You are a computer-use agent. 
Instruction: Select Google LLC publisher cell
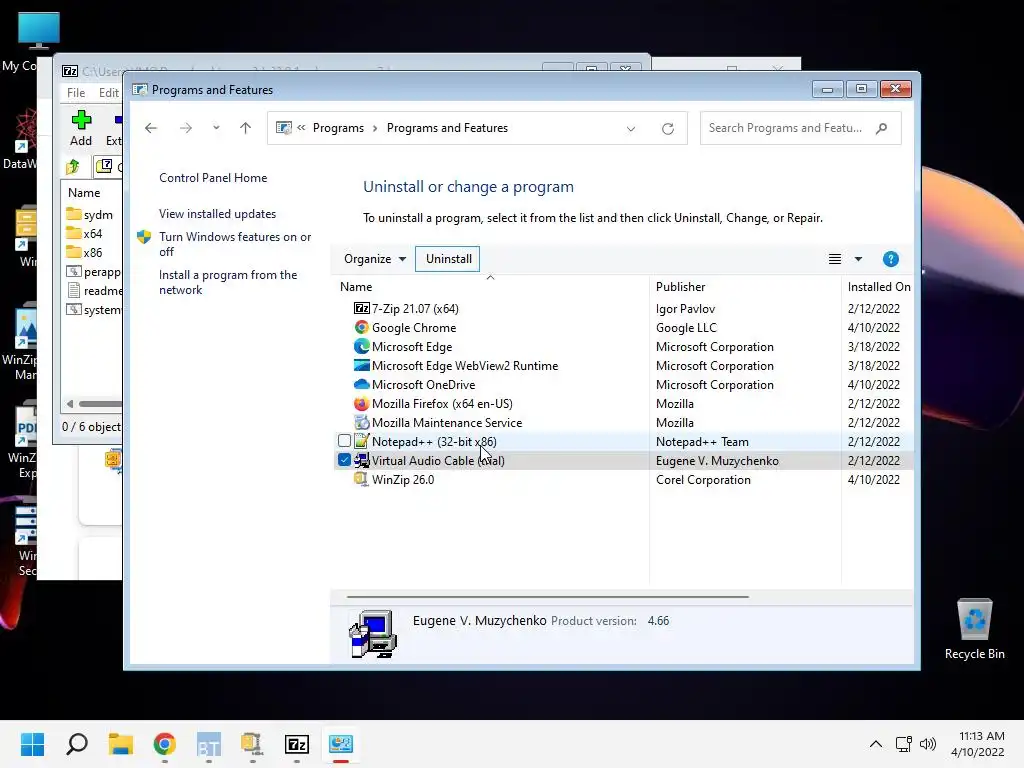click(686, 327)
